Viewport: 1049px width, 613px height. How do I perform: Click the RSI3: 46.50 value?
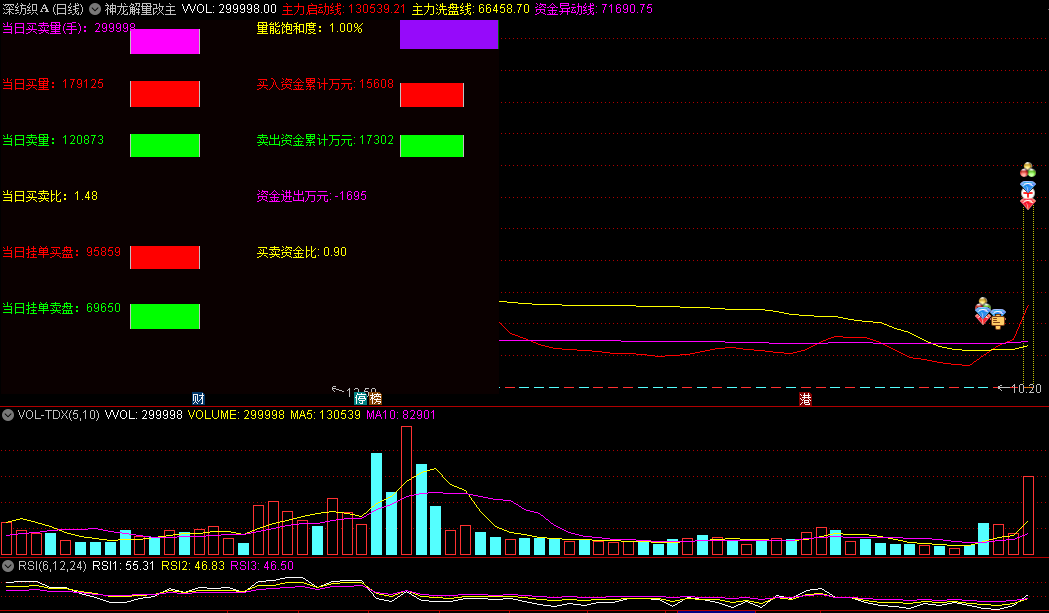(x=262, y=565)
